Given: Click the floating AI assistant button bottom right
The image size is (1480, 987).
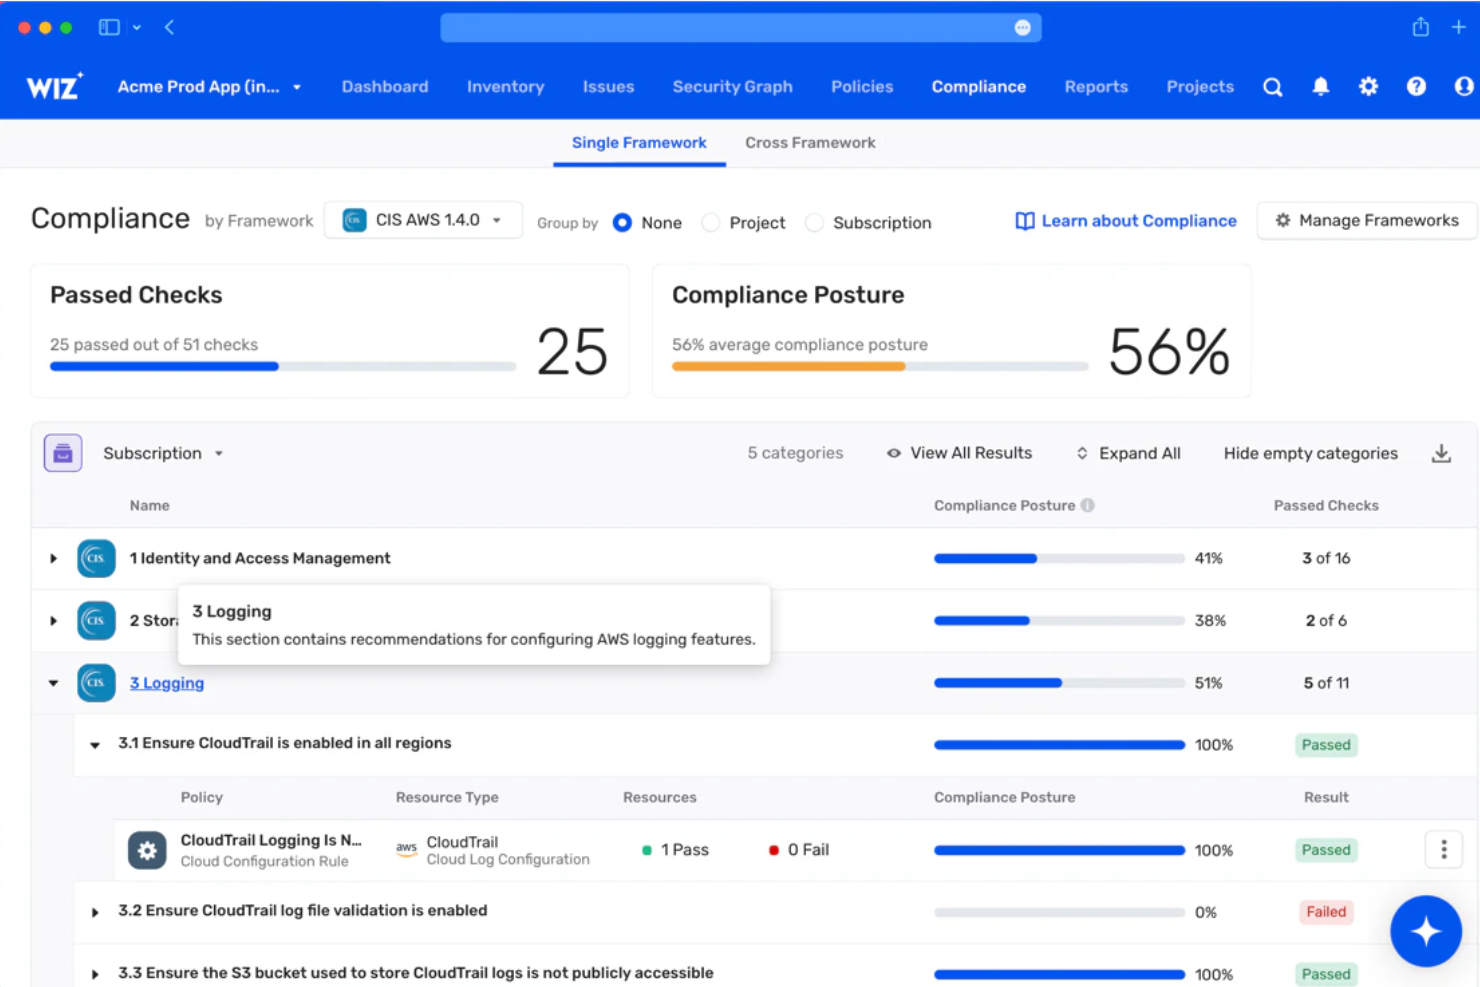Looking at the screenshot, I should pyautogui.click(x=1426, y=930).
